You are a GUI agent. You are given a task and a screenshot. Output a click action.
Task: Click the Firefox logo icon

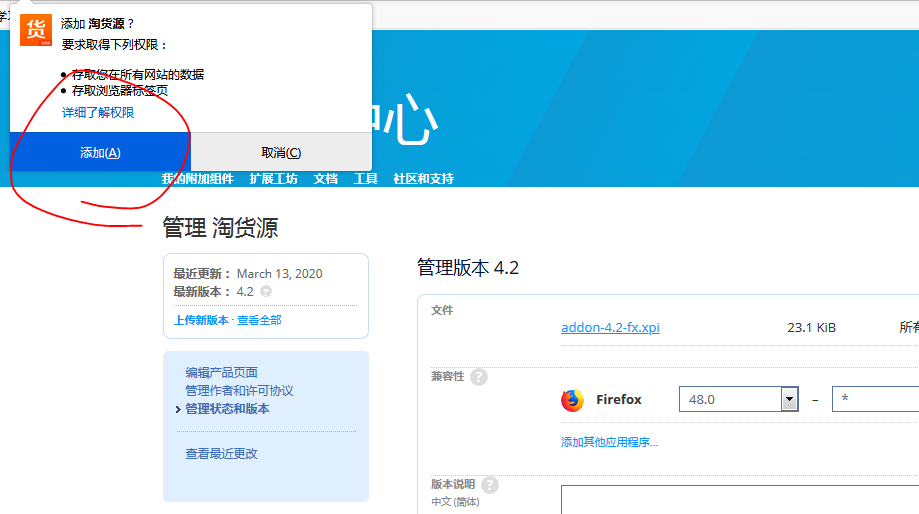tap(573, 400)
